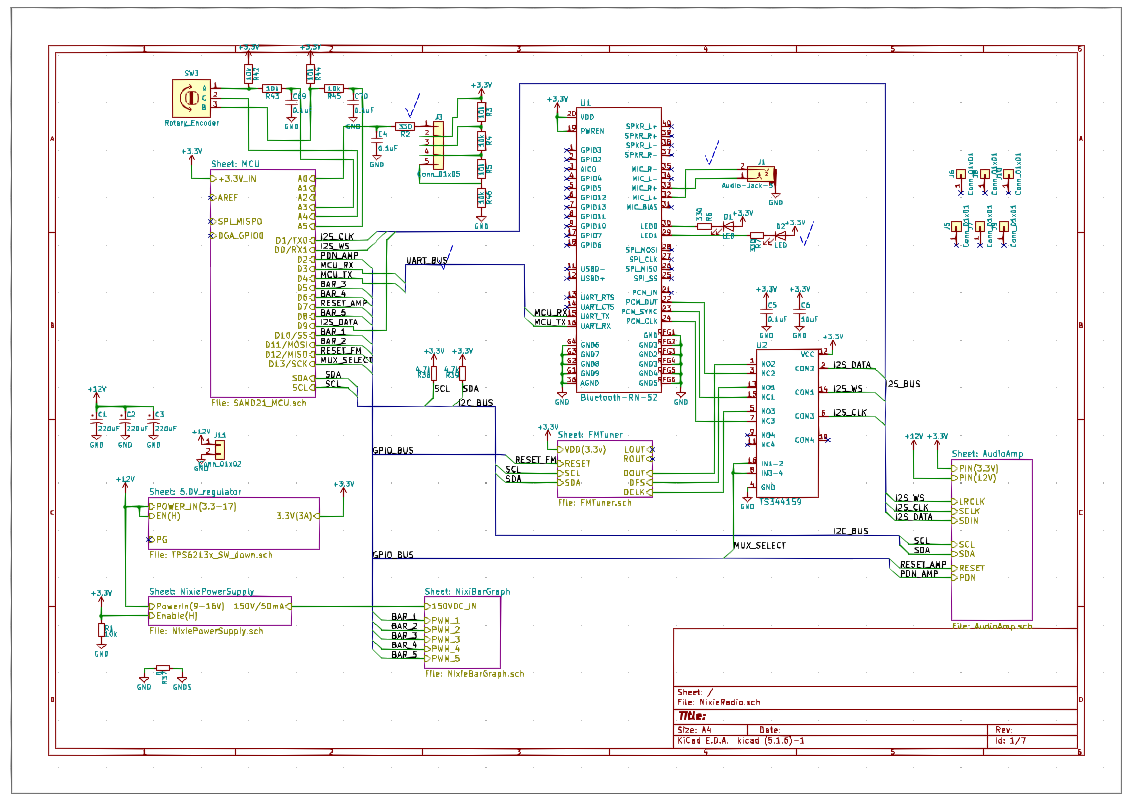Open the 5.0V_regulator sheet block
This screenshot has width=1128, height=802.
233,522
